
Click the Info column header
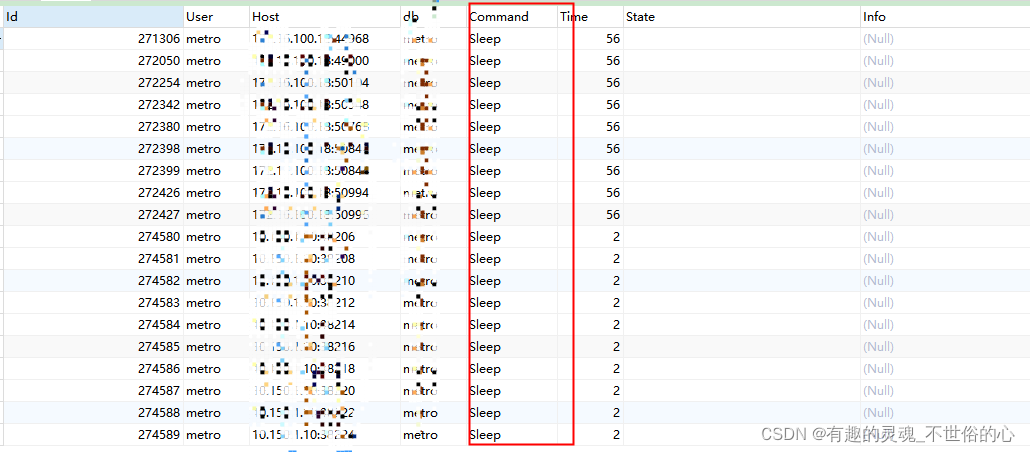945,17
